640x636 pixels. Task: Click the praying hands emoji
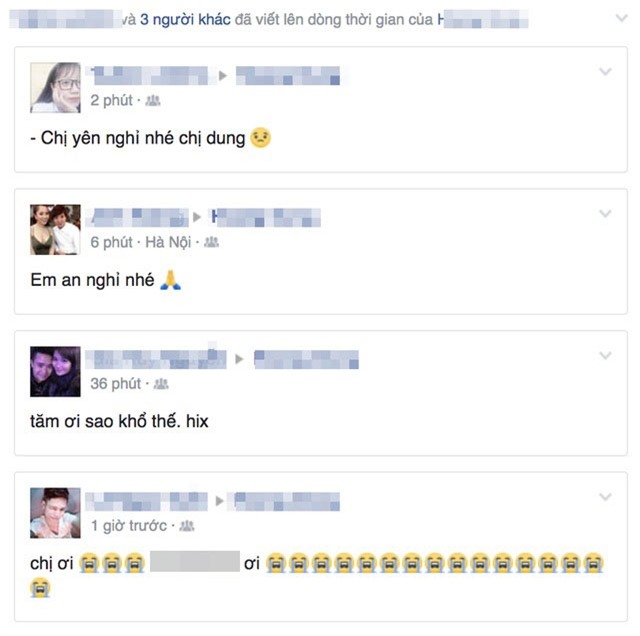(x=171, y=280)
